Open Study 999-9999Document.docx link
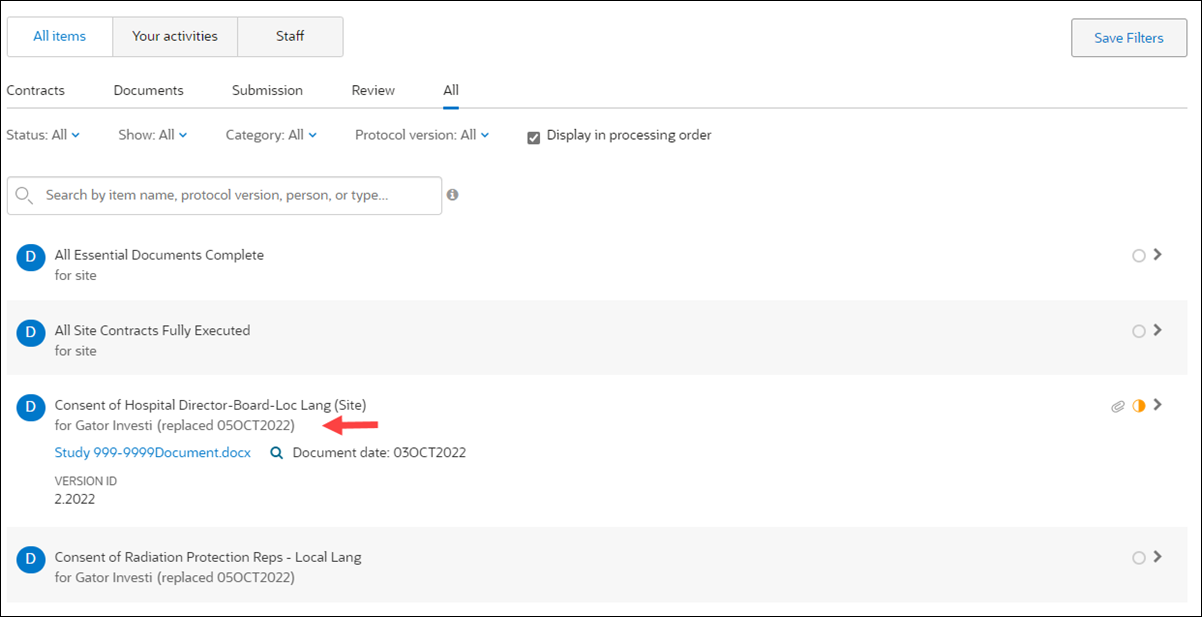This screenshot has width=1202, height=617. tap(152, 452)
